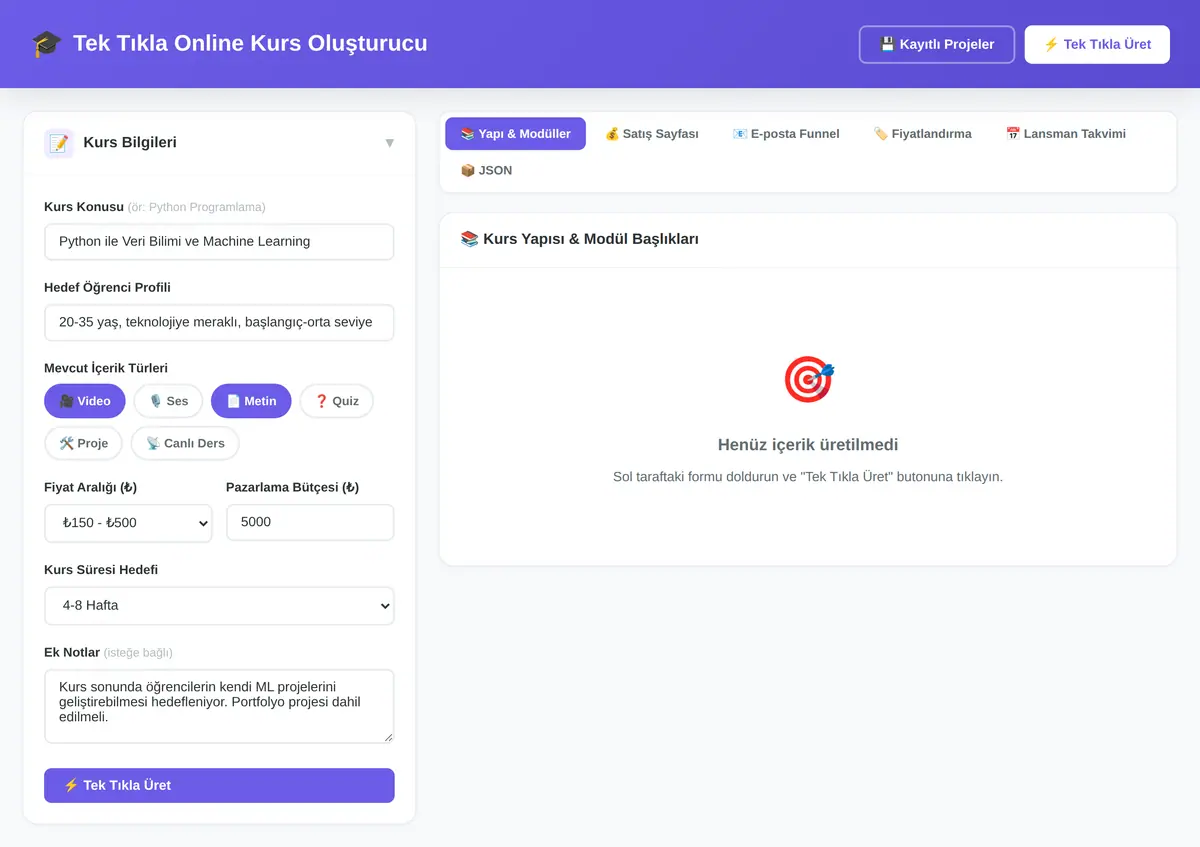
Task: Click the Ek Notlar text area
Action: click(x=219, y=706)
